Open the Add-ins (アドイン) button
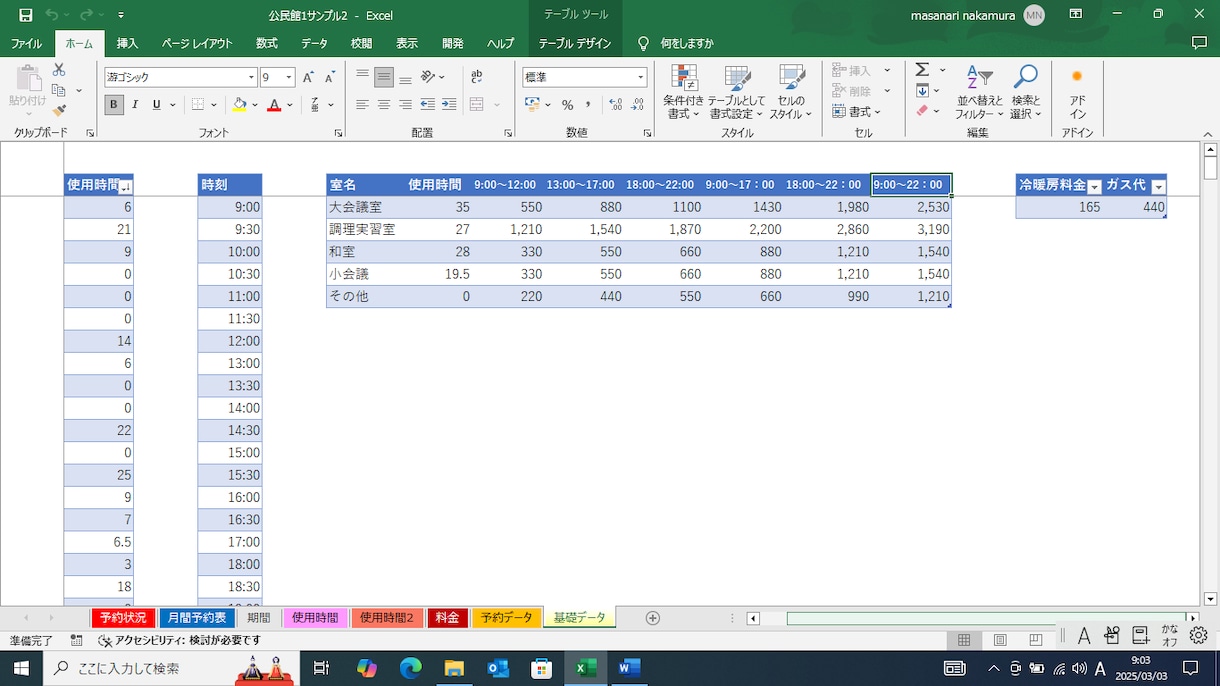 1077,93
